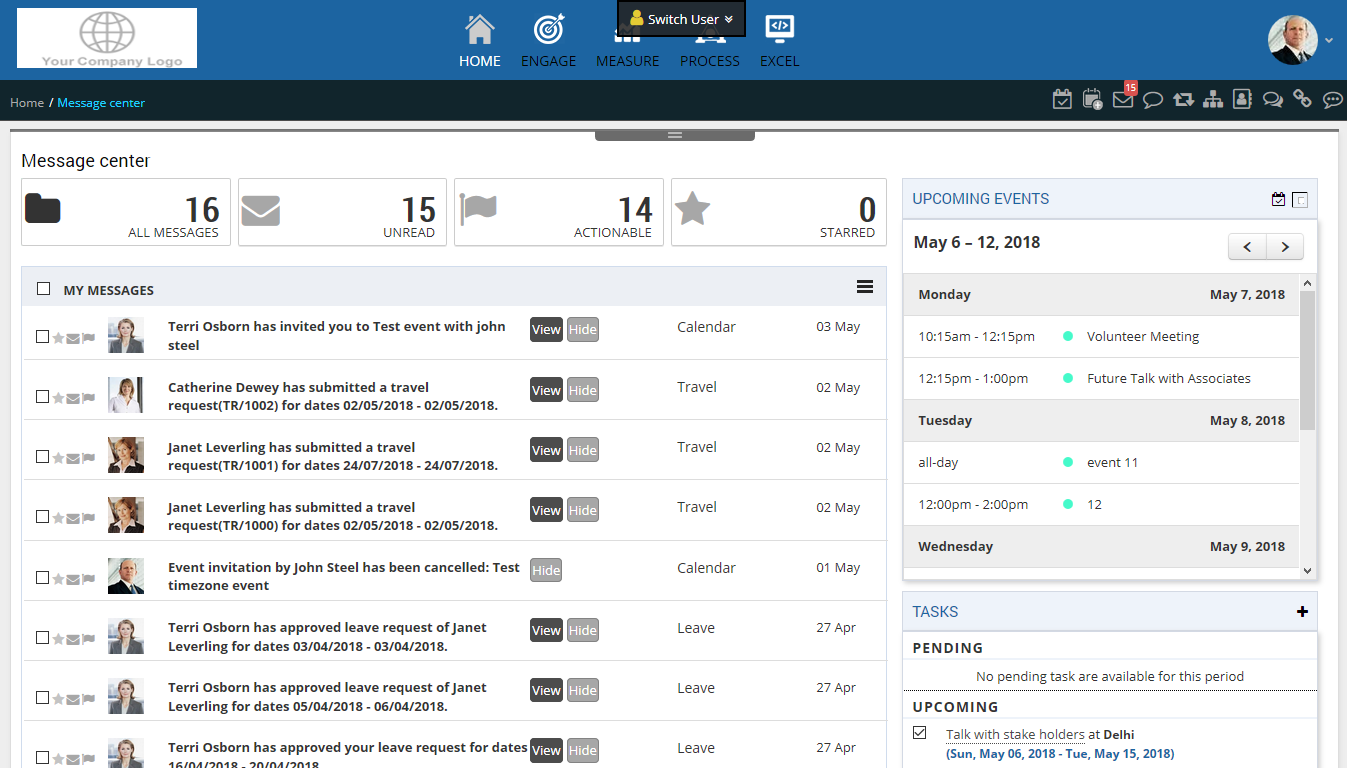The height and width of the screenshot is (768, 1347).
Task: Select checkbox for Janet Leverling TR/1000 message
Action: tap(42, 516)
